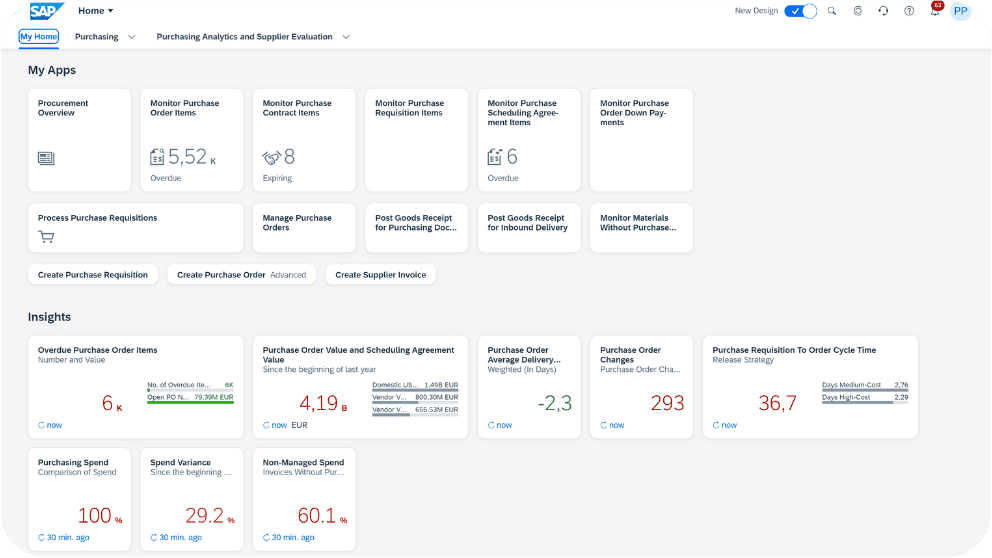Image resolution: width=992 pixels, height=558 pixels.
Task: Open the assistant icon beside the search icon
Action: (x=858, y=11)
